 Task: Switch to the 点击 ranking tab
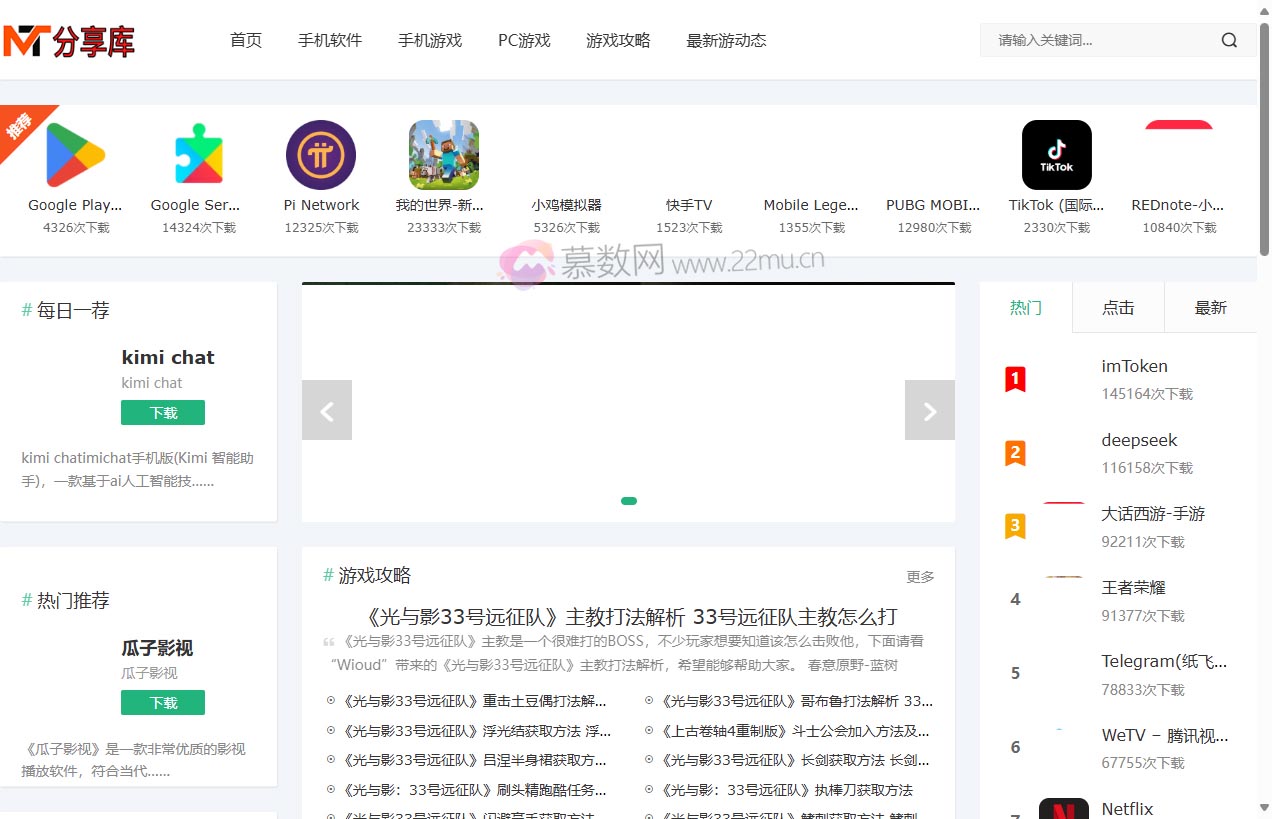point(1118,308)
